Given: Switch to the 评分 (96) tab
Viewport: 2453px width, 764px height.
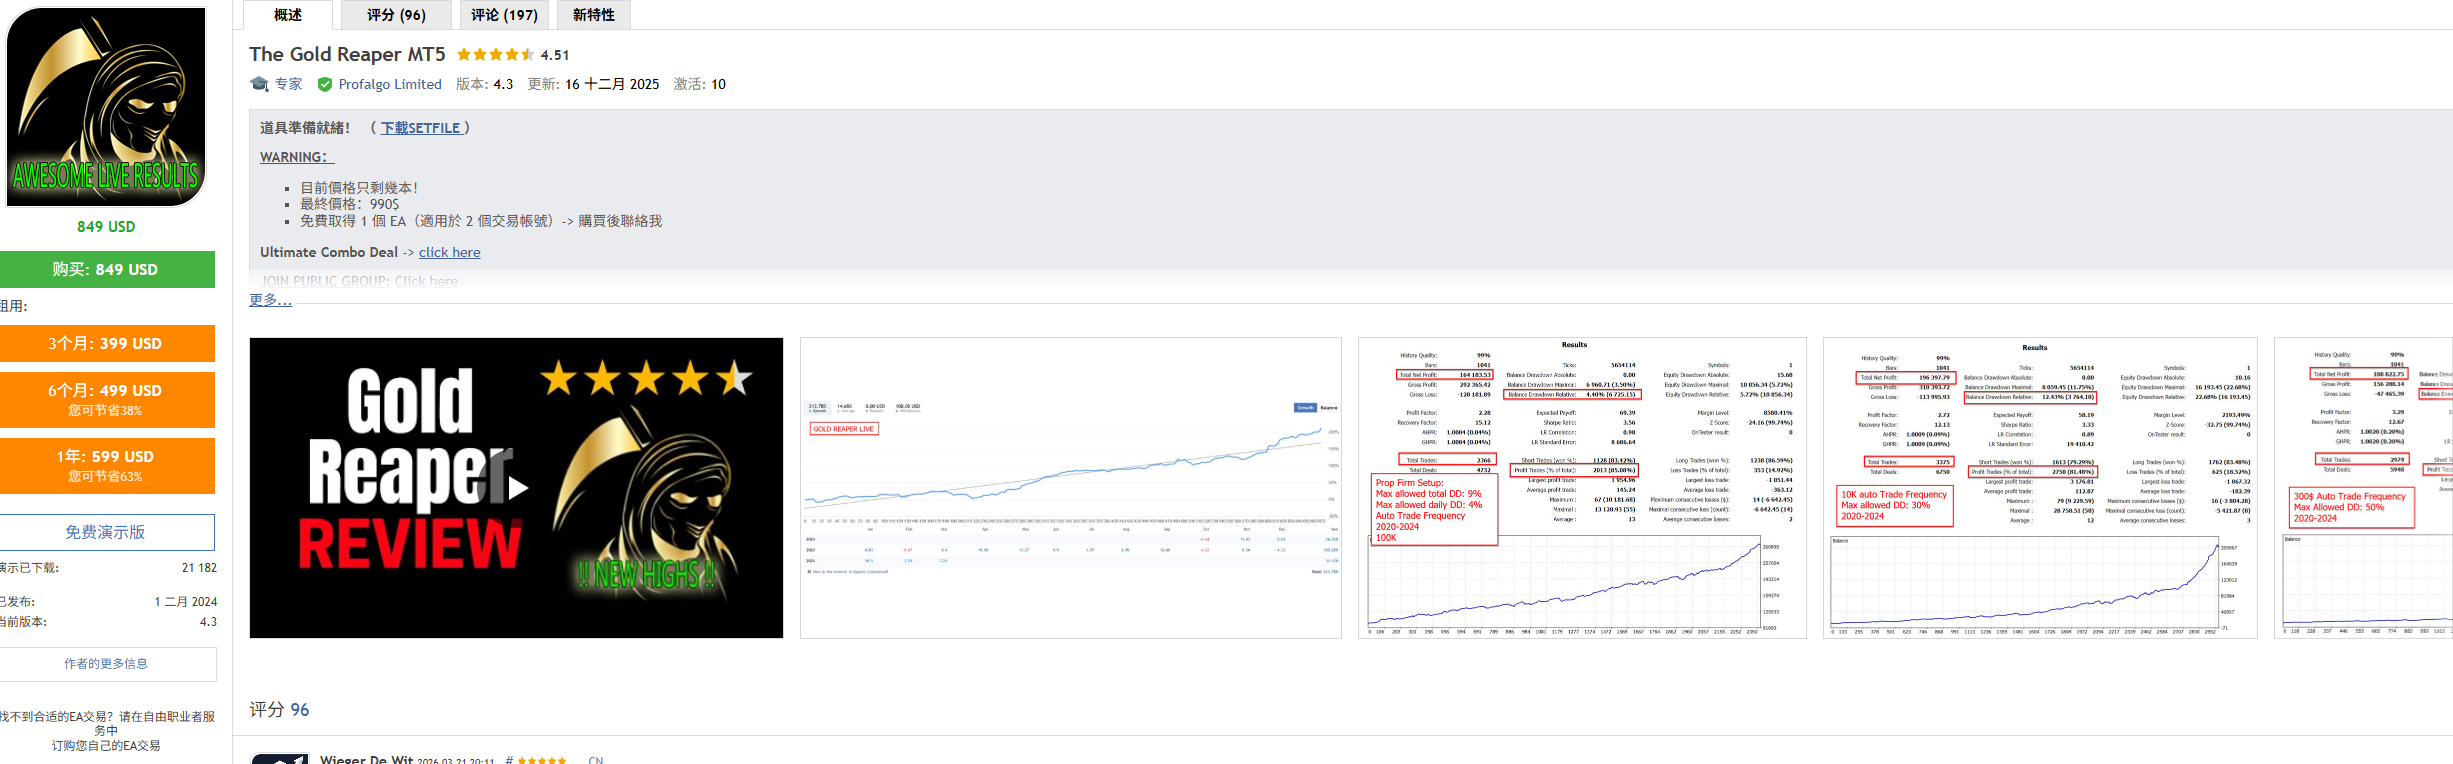Looking at the screenshot, I should click(x=396, y=15).
